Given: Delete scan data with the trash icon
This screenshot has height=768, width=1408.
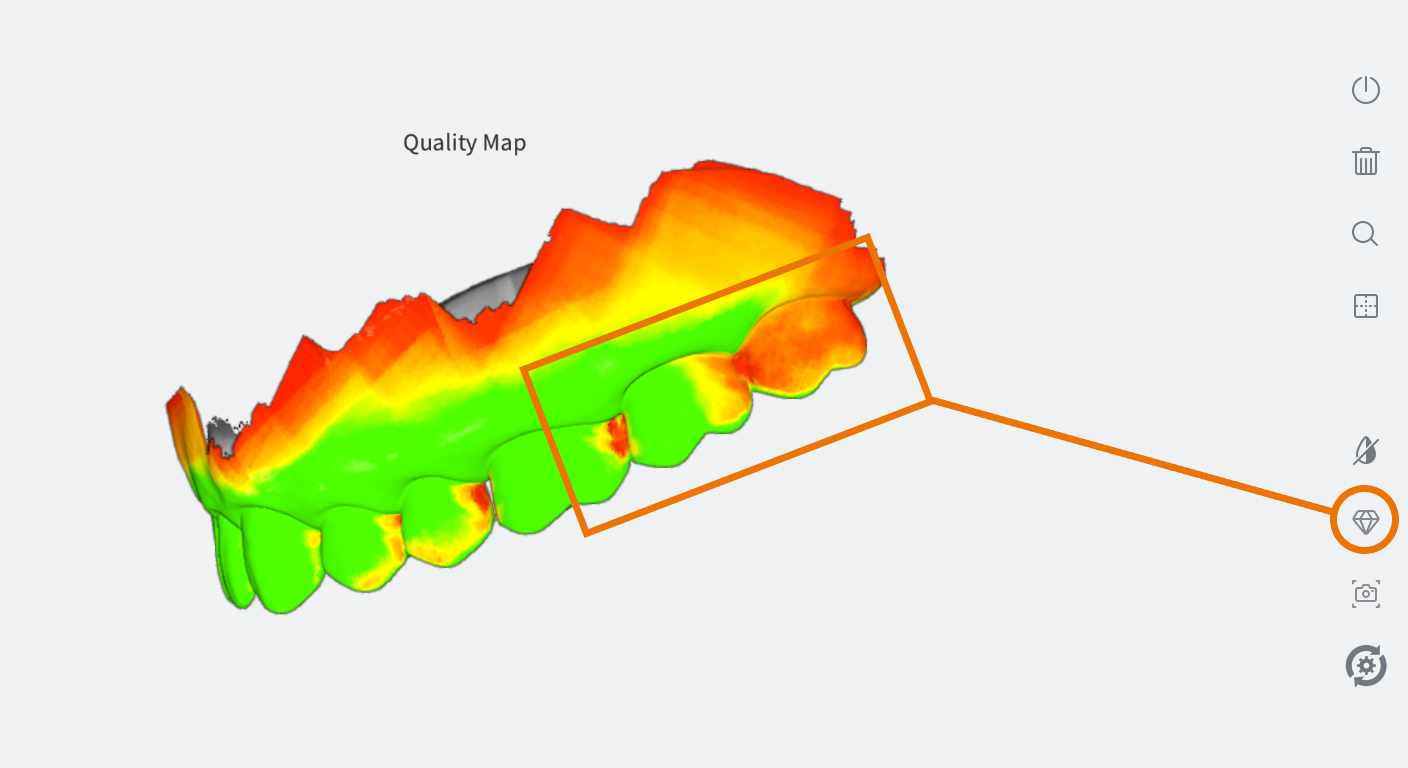Looking at the screenshot, I should [x=1365, y=161].
